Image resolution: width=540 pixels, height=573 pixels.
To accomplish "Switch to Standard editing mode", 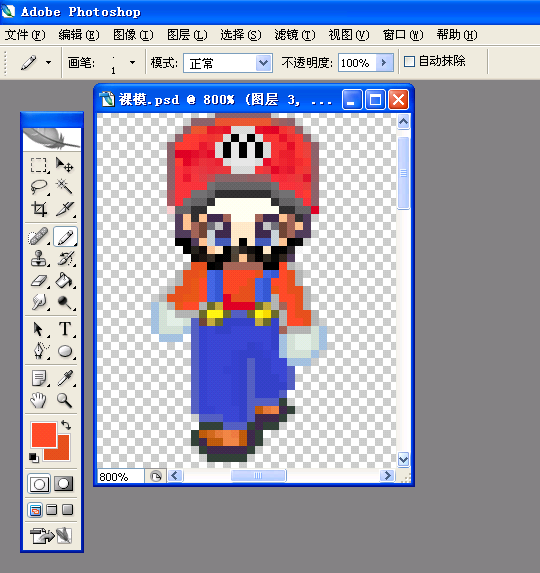I will coord(39,484).
